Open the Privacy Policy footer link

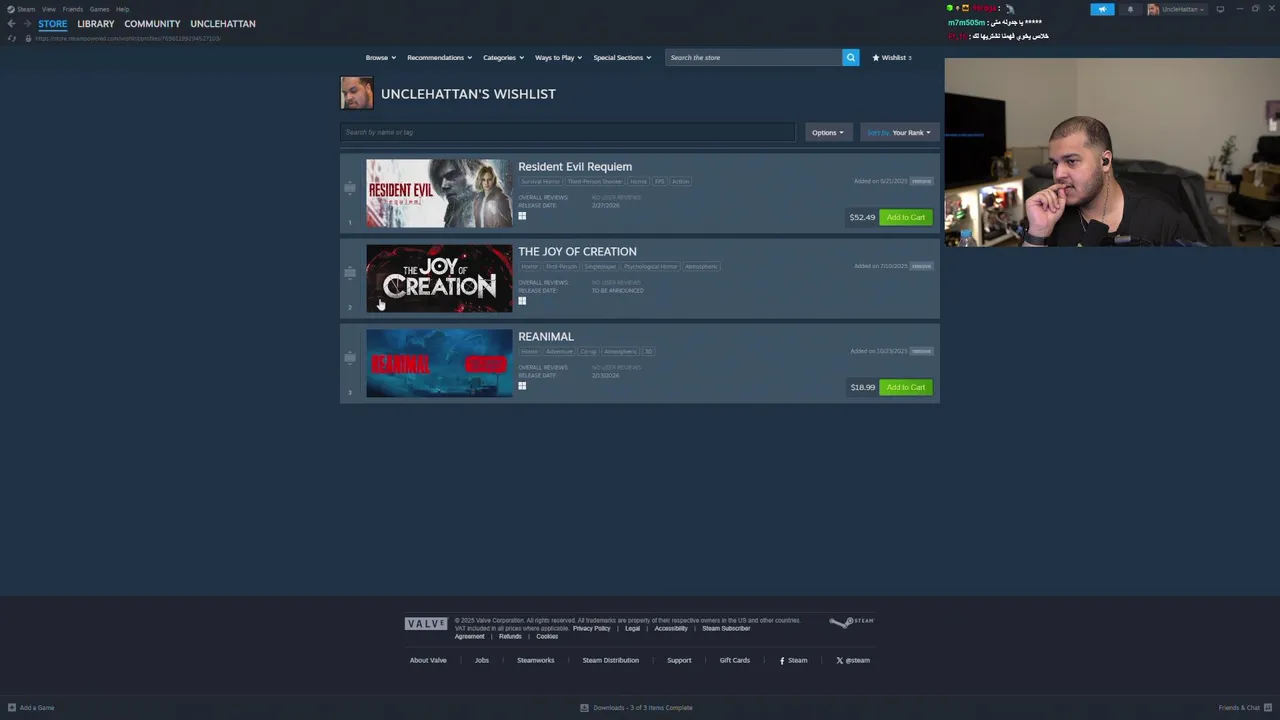coord(591,628)
